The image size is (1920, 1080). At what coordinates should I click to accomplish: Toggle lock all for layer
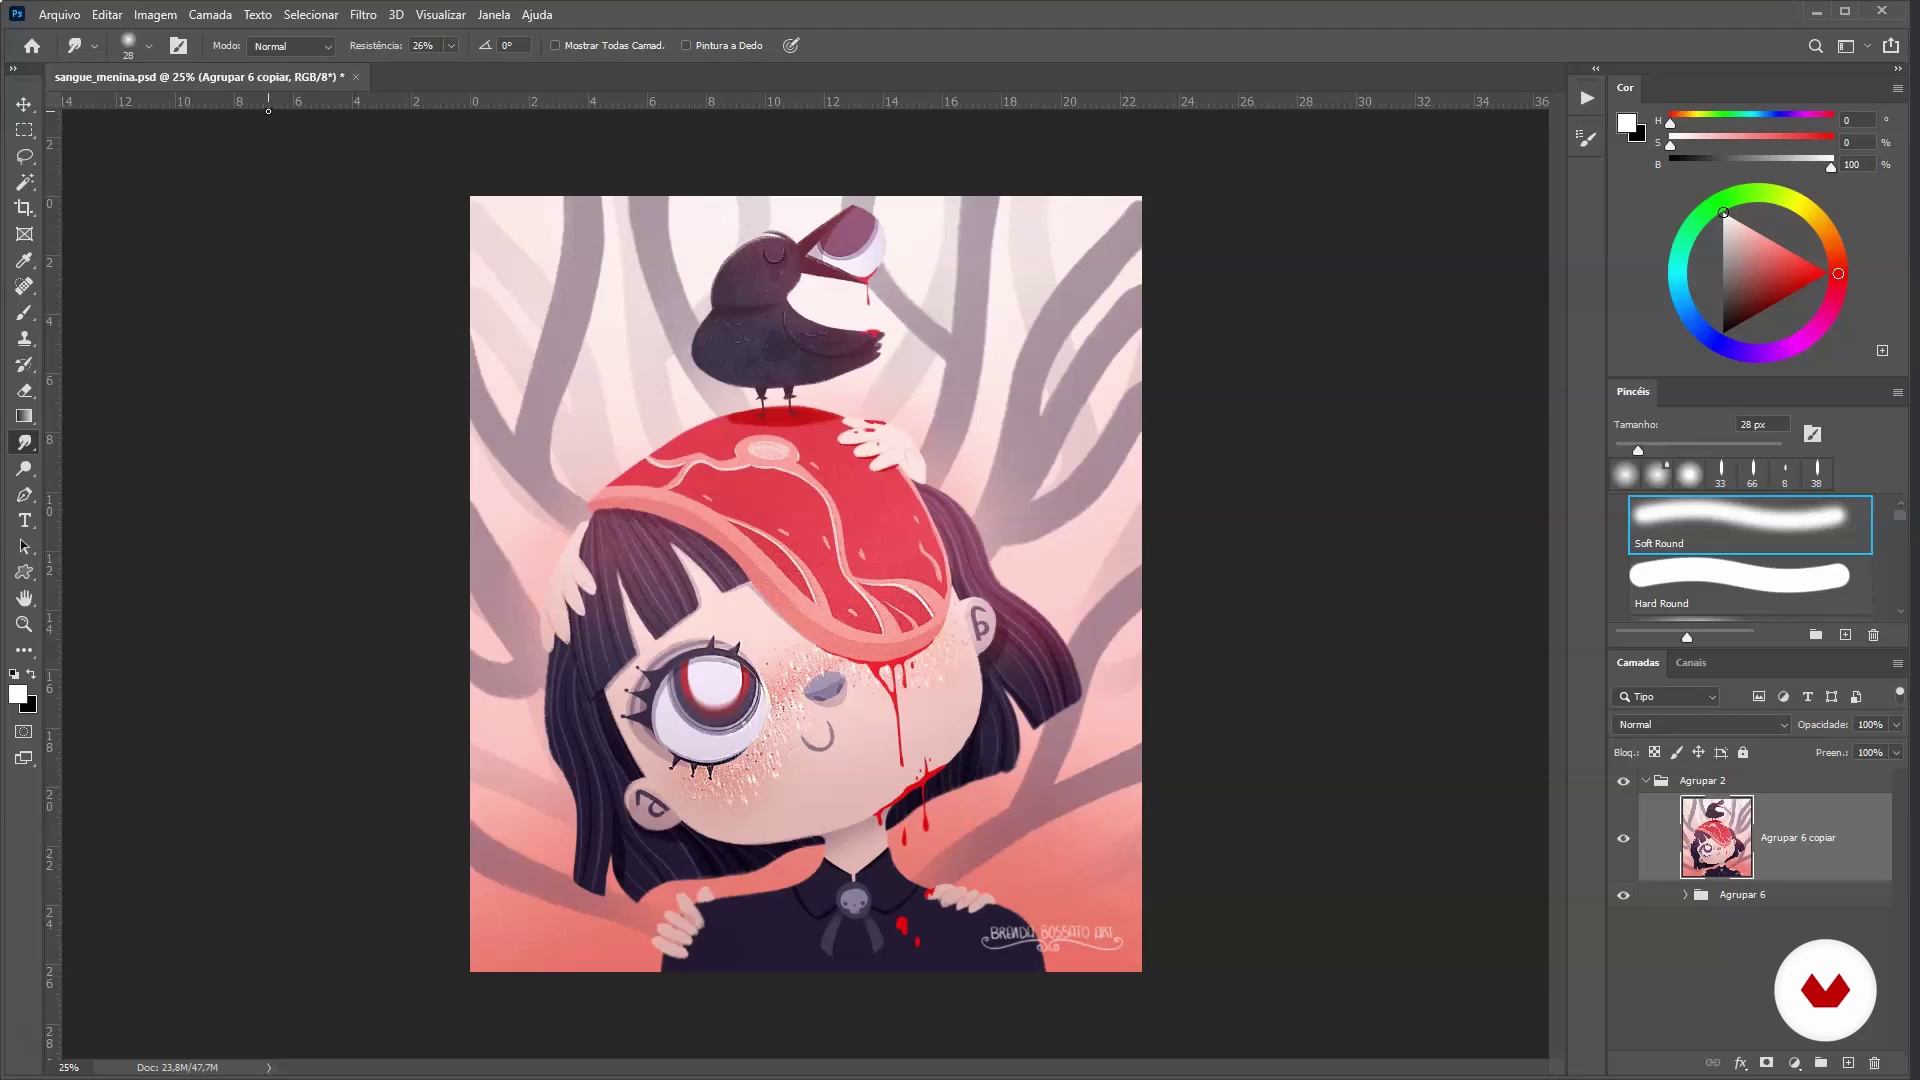tap(1743, 753)
